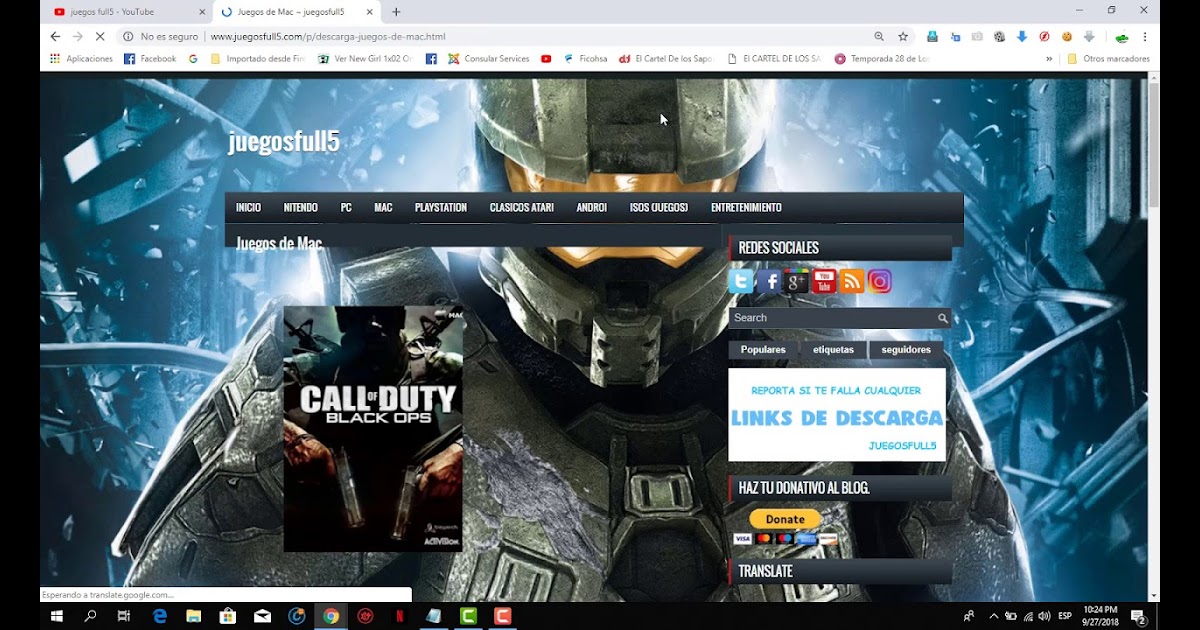Open the PLAYSTATION menu item
The width and height of the screenshot is (1200, 630).
pos(441,208)
